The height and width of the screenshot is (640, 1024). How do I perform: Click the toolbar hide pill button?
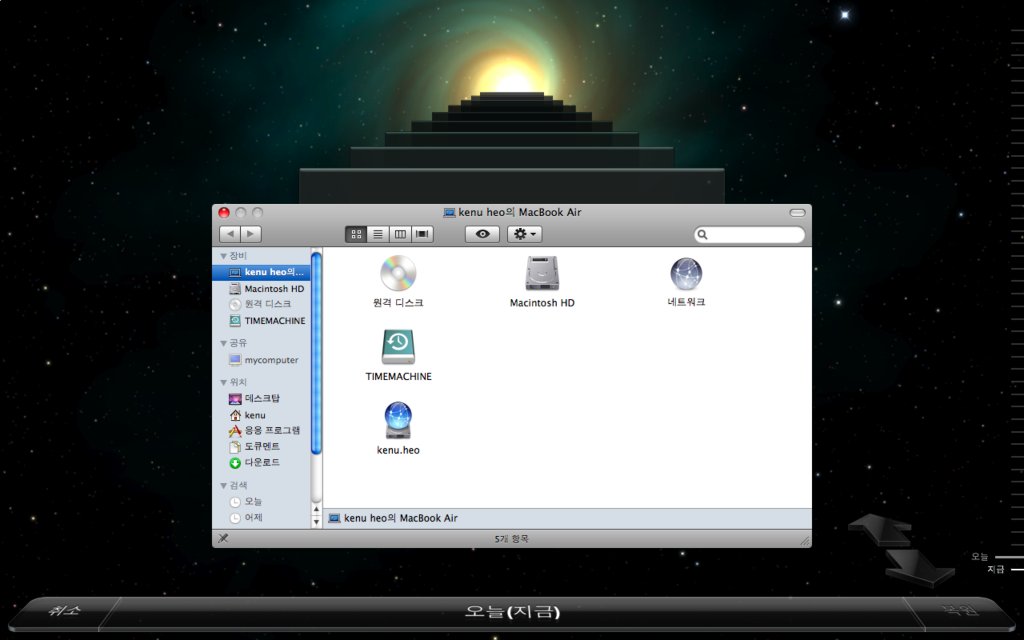click(x=797, y=213)
